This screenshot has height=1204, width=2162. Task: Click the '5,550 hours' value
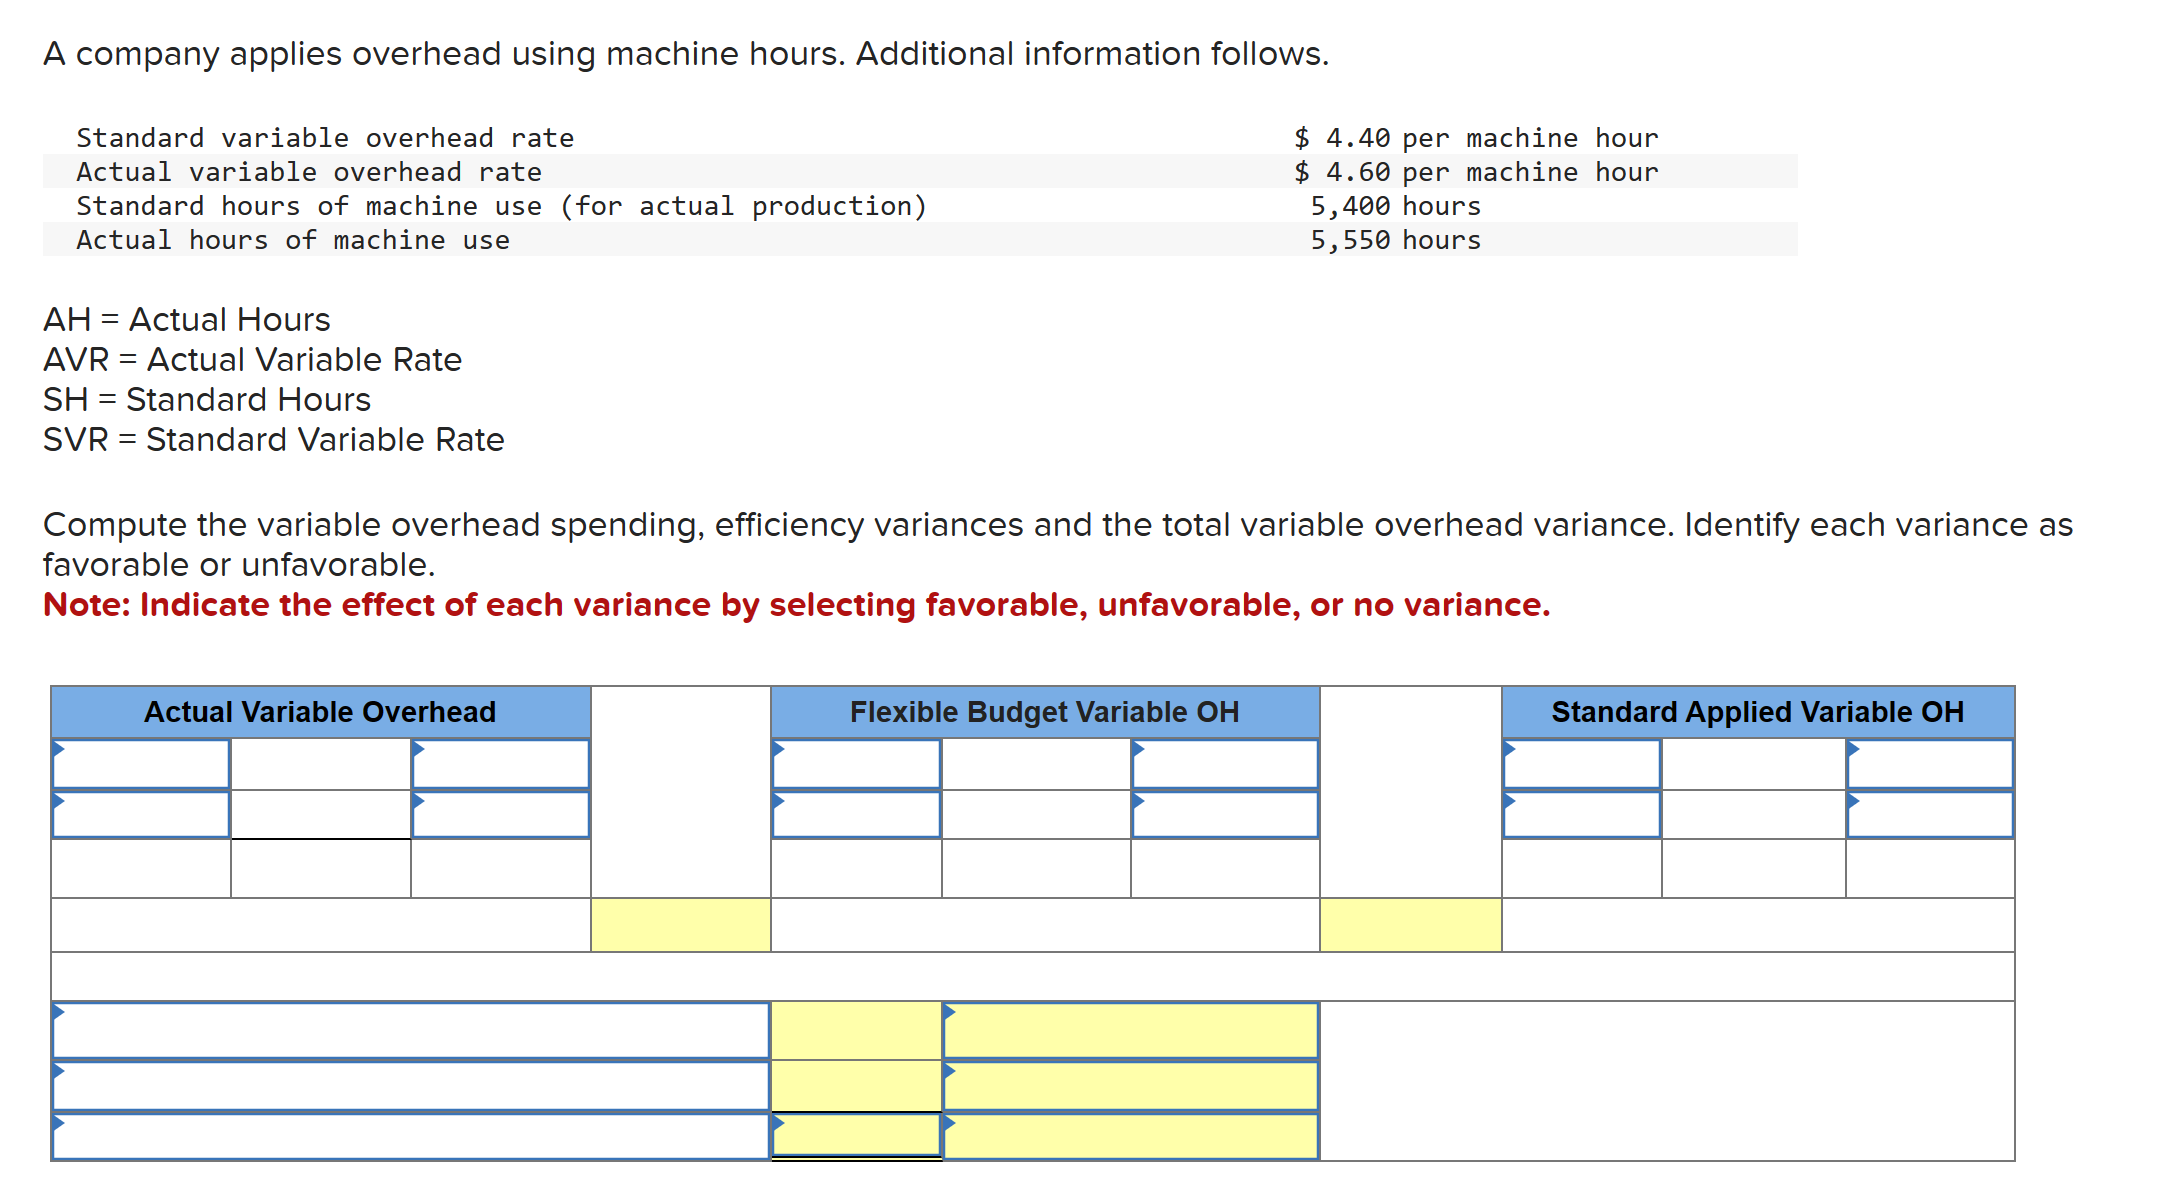point(1396,240)
